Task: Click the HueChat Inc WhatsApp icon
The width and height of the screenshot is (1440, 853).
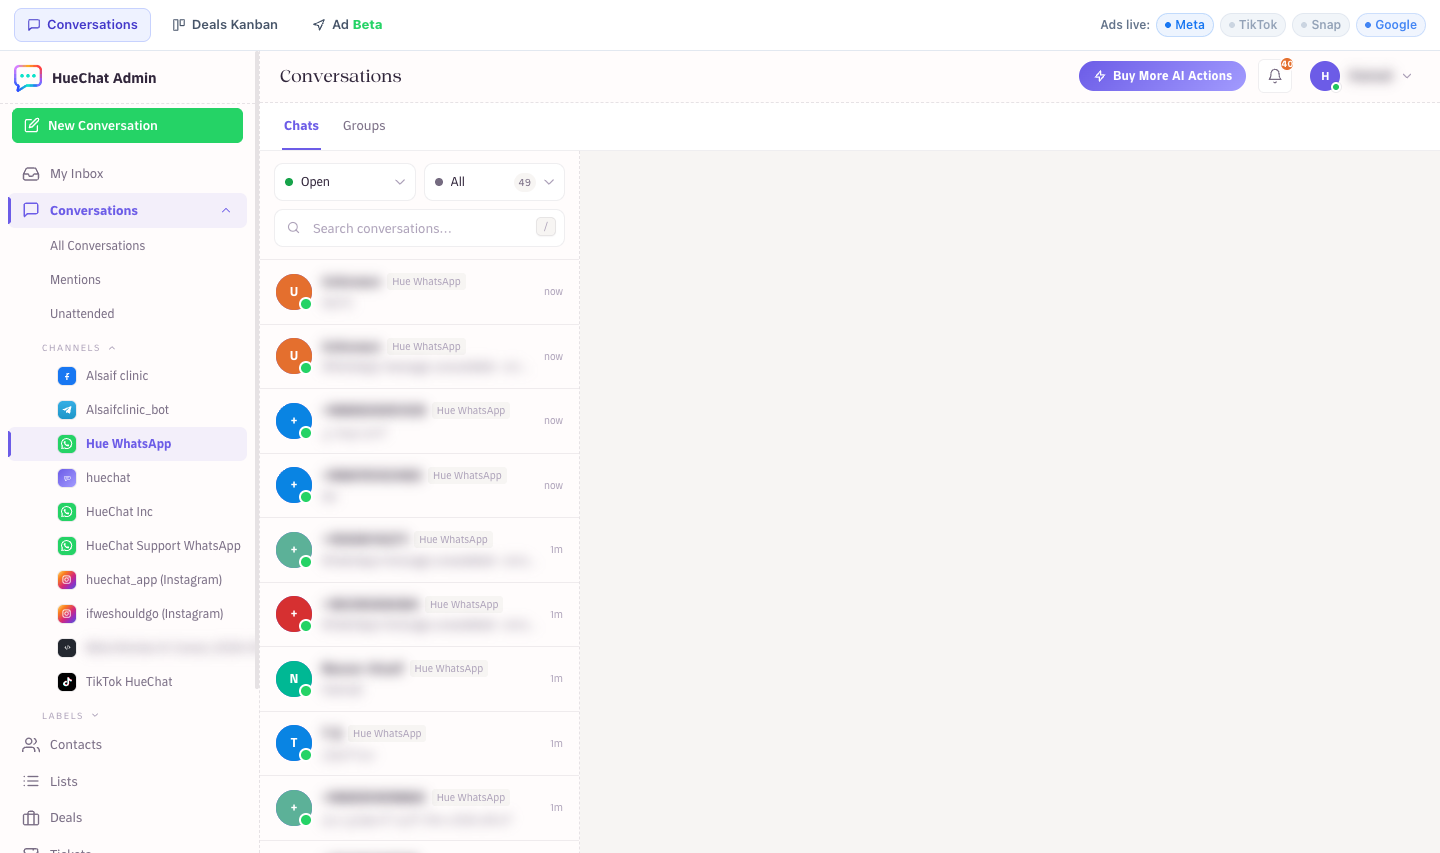Action: tap(67, 512)
